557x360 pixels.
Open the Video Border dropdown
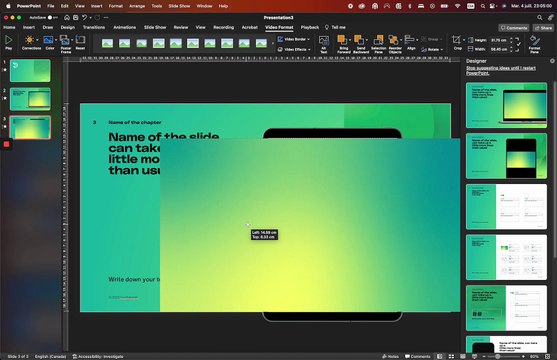click(x=293, y=39)
